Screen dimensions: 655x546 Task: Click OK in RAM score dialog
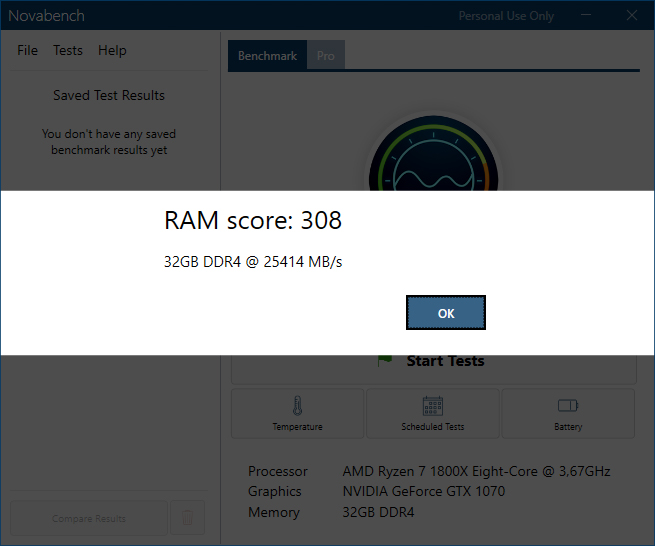(x=446, y=312)
